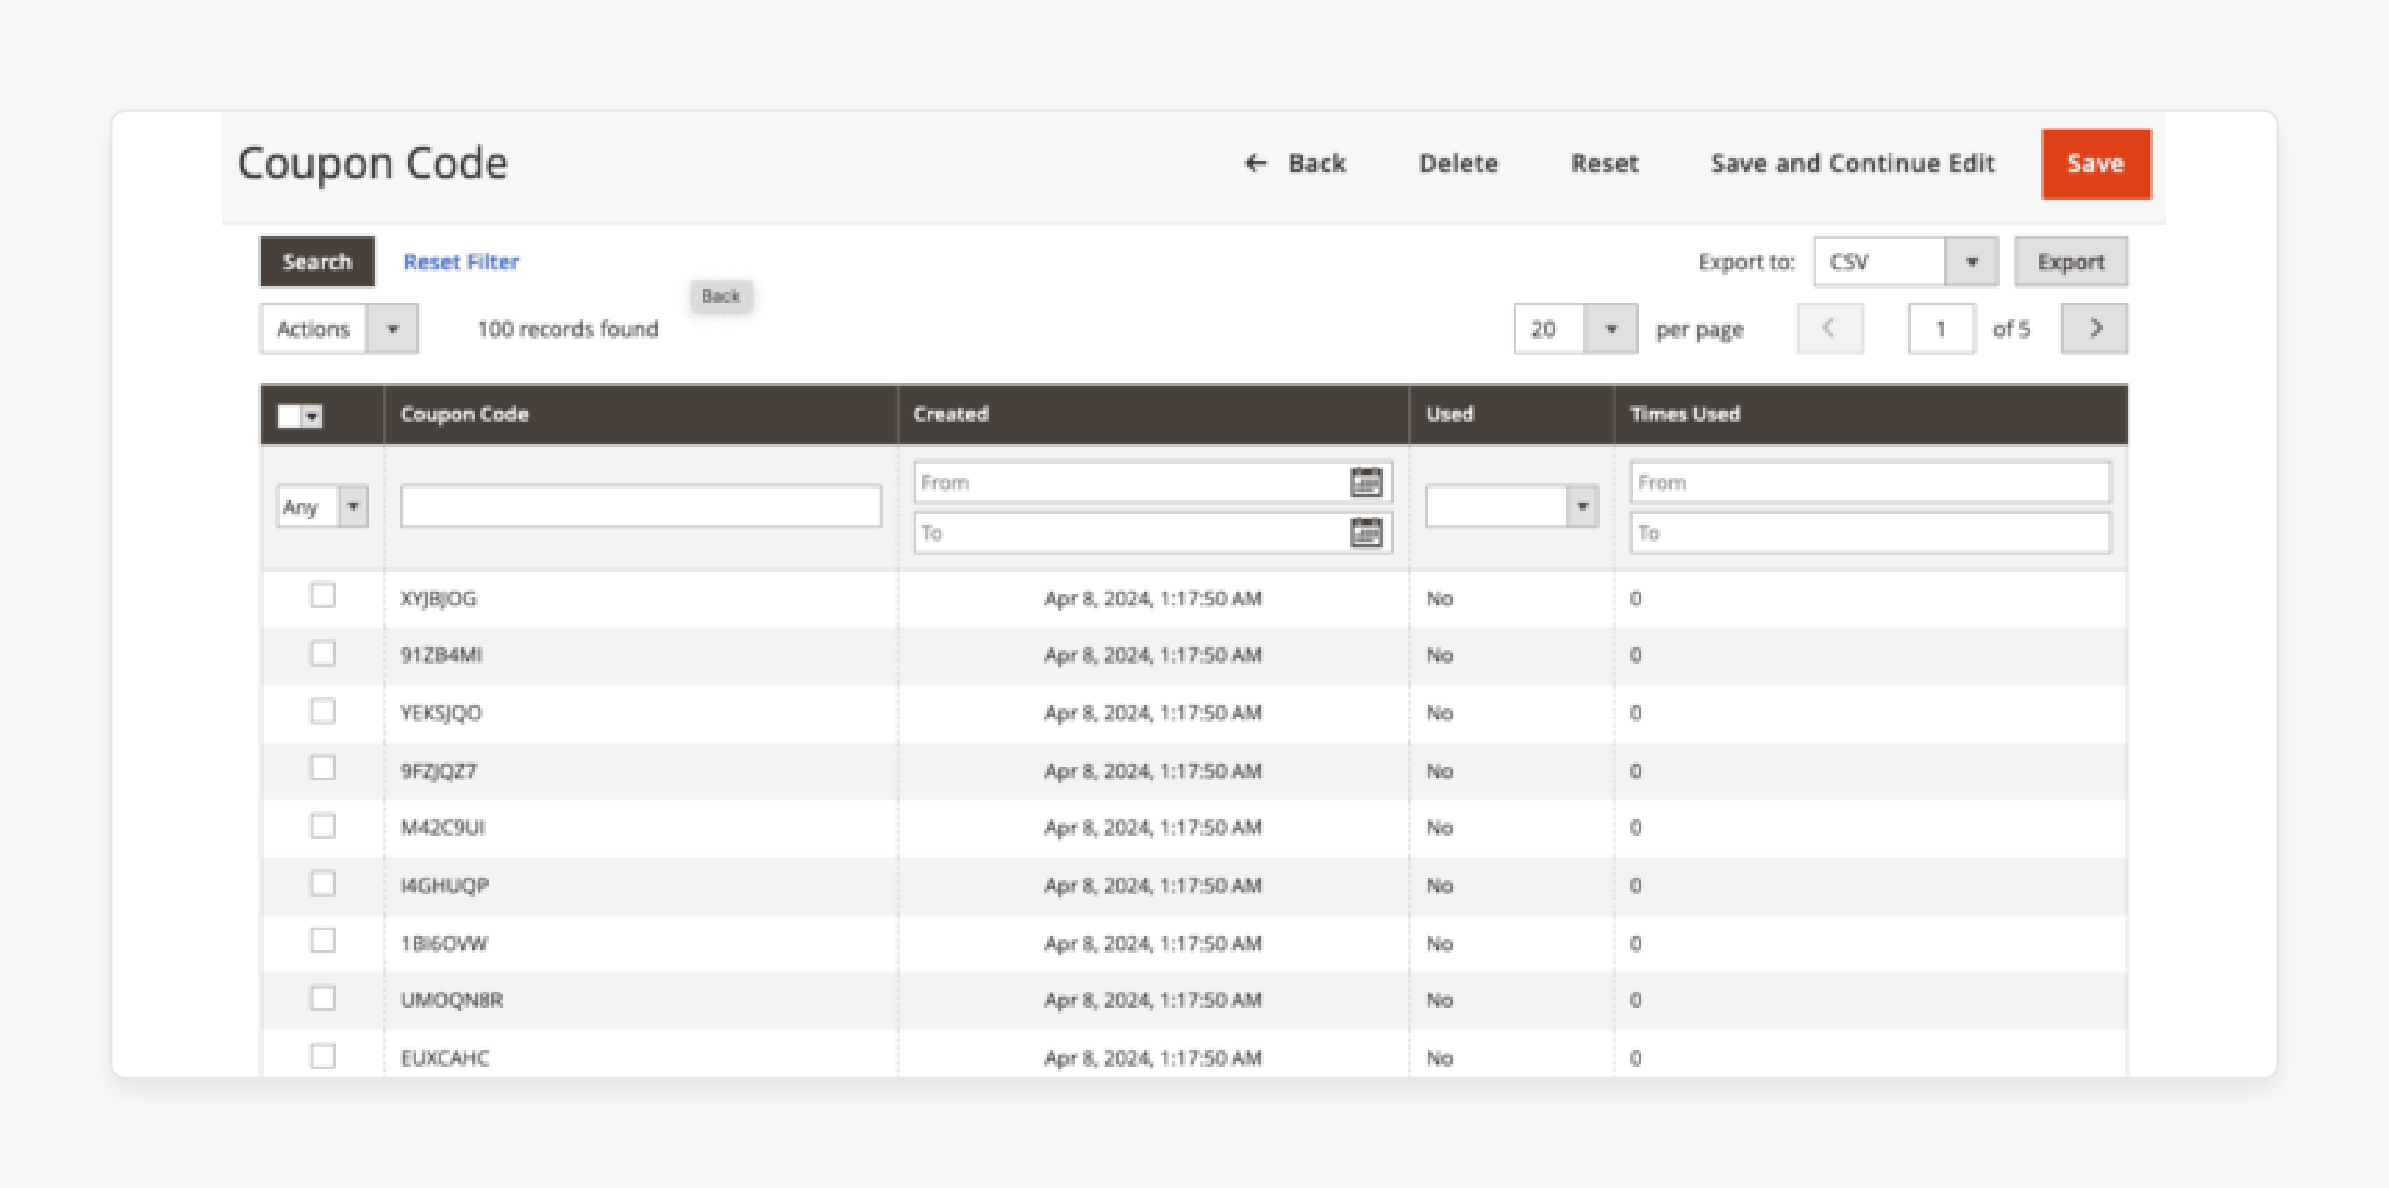Click the Back tooltip label

pyautogui.click(x=721, y=296)
